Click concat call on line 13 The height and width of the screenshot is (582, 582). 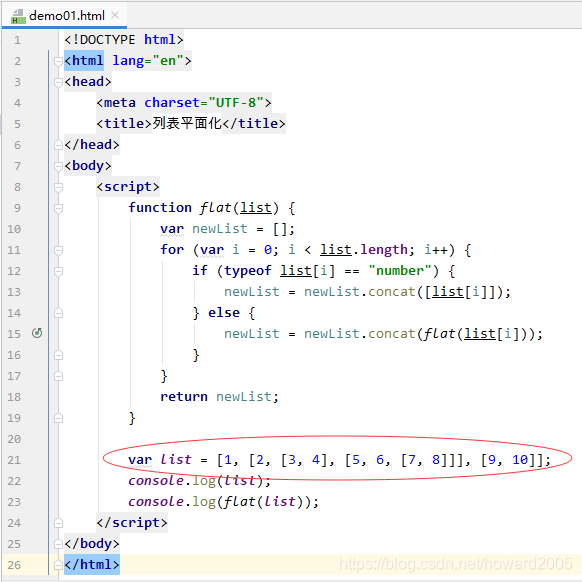pyautogui.click(x=391, y=292)
